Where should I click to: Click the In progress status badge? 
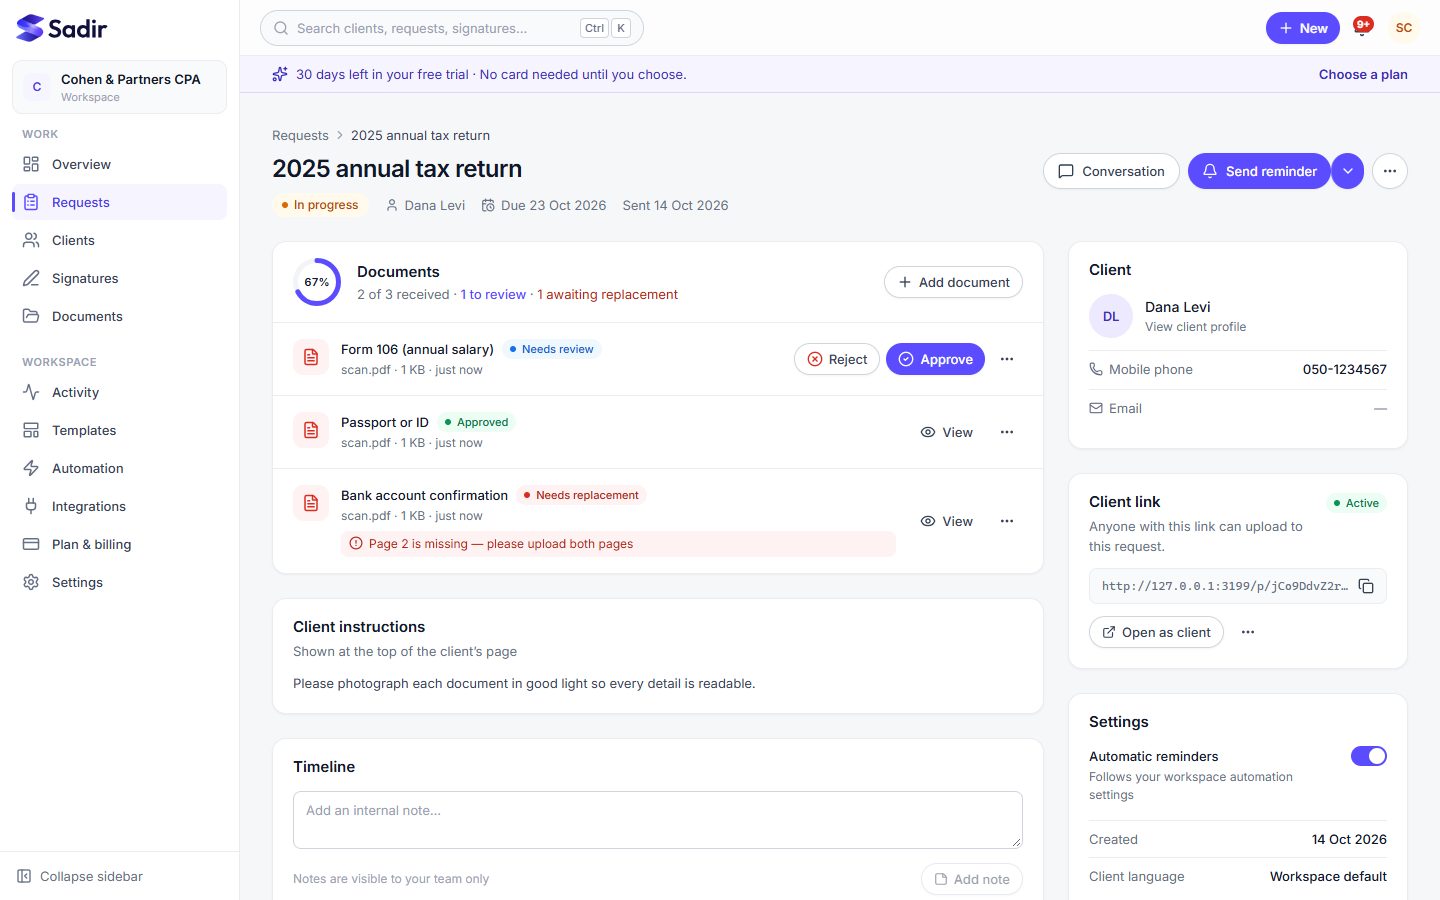320,205
